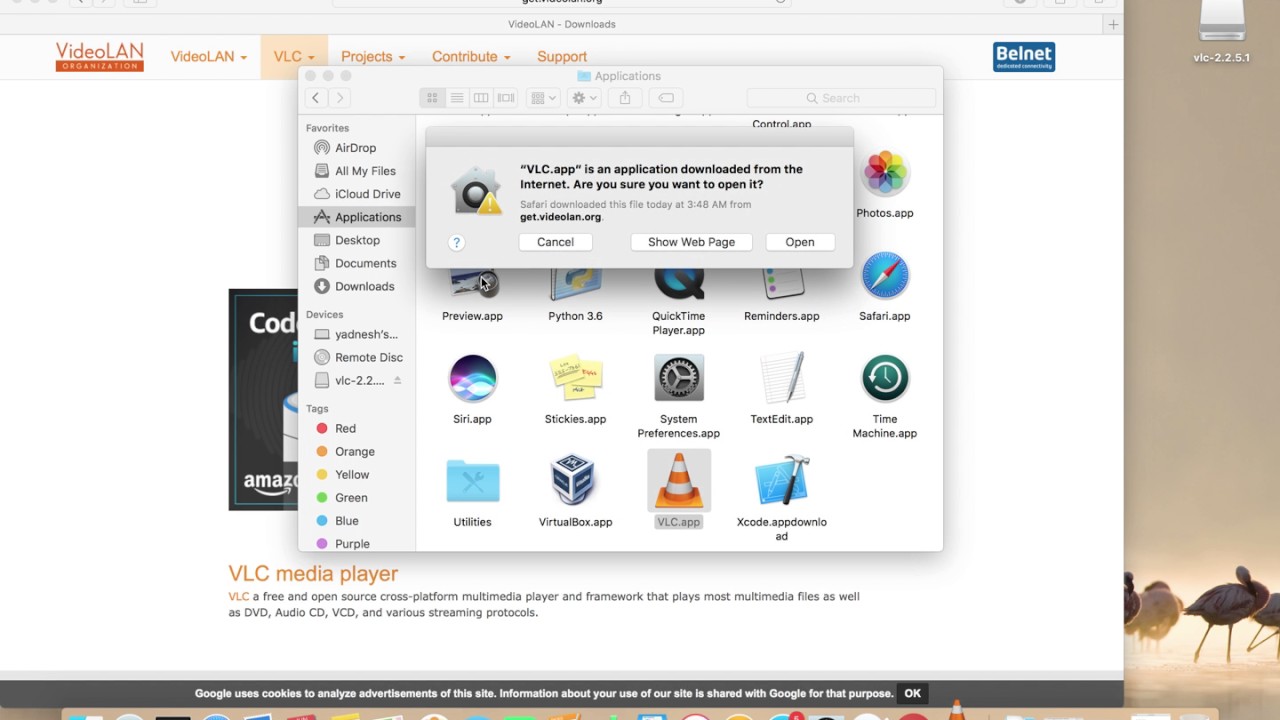Select the Siri.app icon
Viewport: 1280px width, 720px height.
(472, 378)
